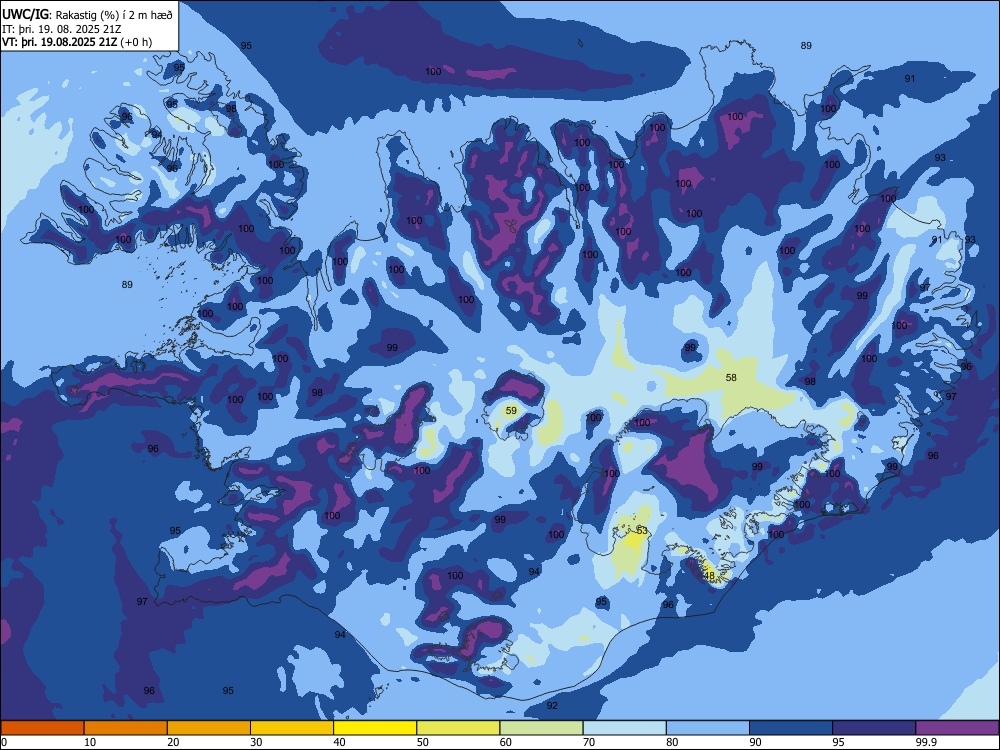The height and width of the screenshot is (750, 1000).
Task: Select the medium blue 90–95 legend swatch
Action: (x=791, y=728)
